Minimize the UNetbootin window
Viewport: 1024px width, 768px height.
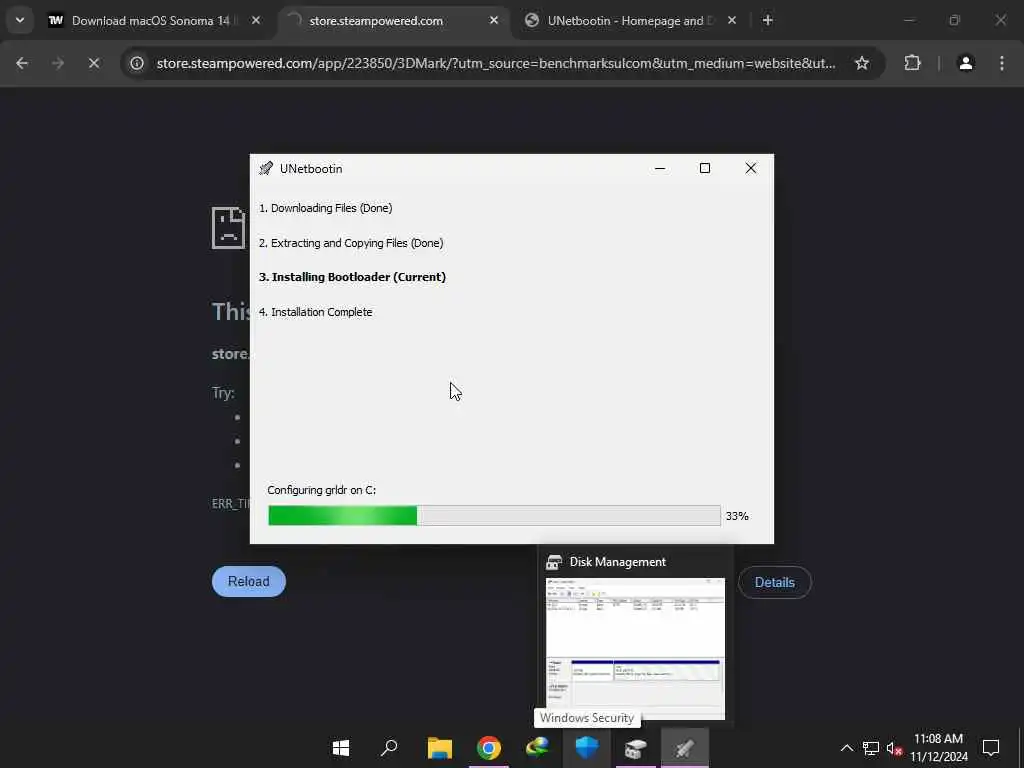pyautogui.click(x=660, y=168)
